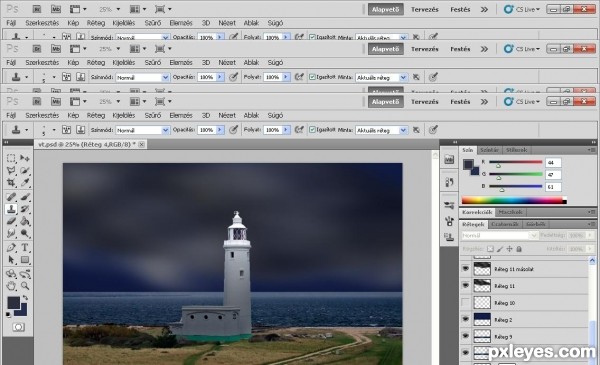Click lock all padlock in Layers panel
The image size is (600, 365).
(519, 249)
